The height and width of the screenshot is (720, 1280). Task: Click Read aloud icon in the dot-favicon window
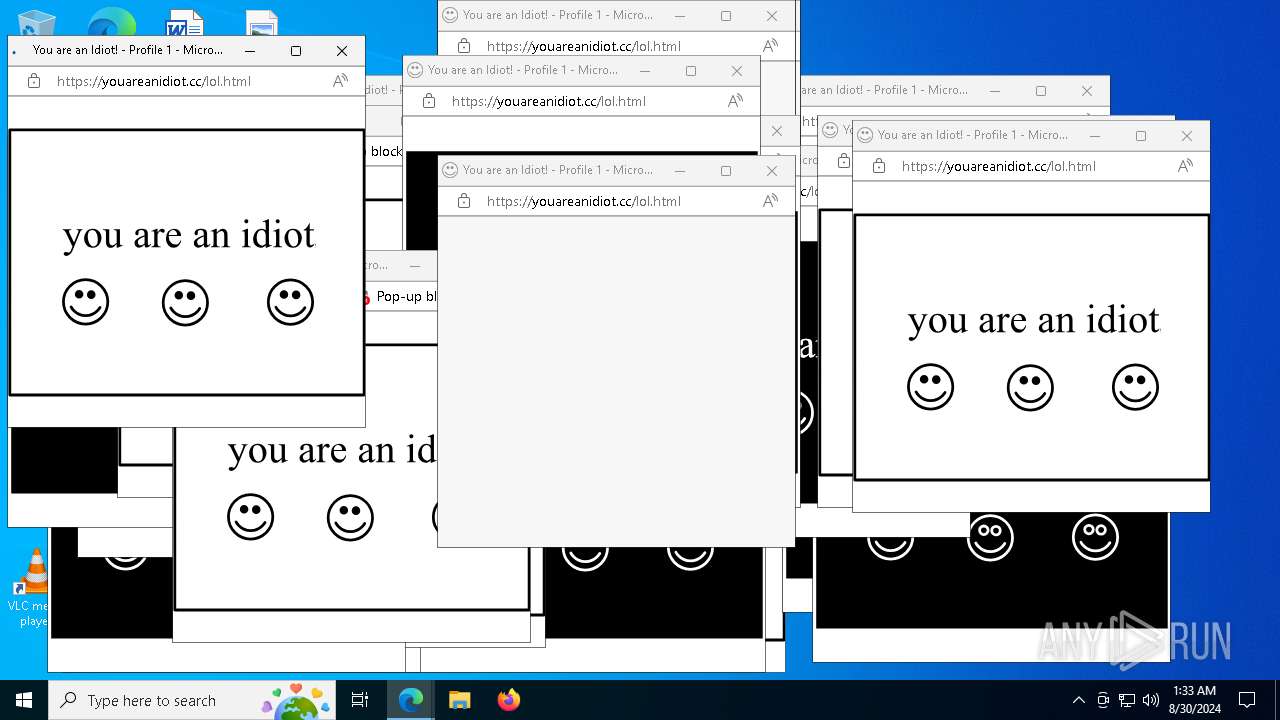340,81
